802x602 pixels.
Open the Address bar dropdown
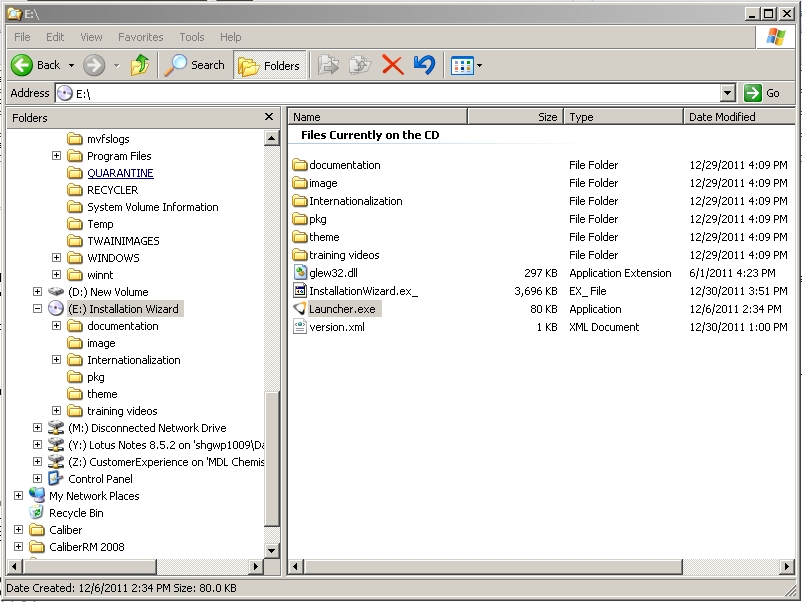tap(727, 93)
